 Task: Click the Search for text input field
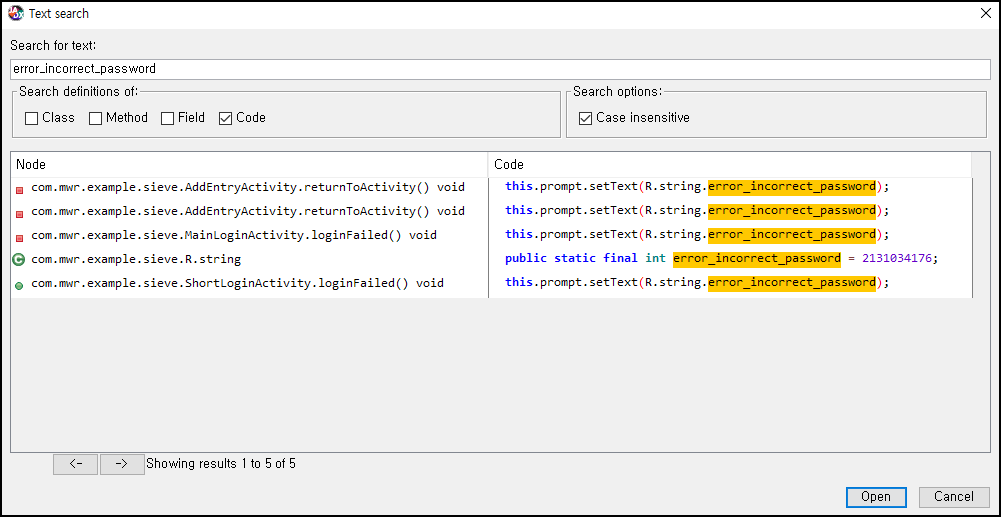500,69
